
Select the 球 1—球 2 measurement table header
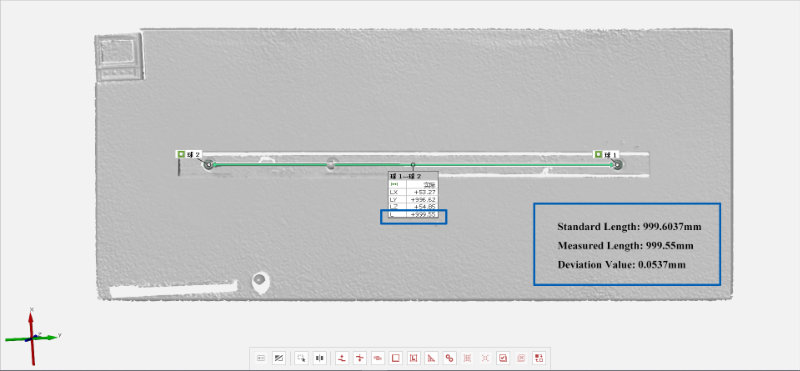tap(413, 176)
